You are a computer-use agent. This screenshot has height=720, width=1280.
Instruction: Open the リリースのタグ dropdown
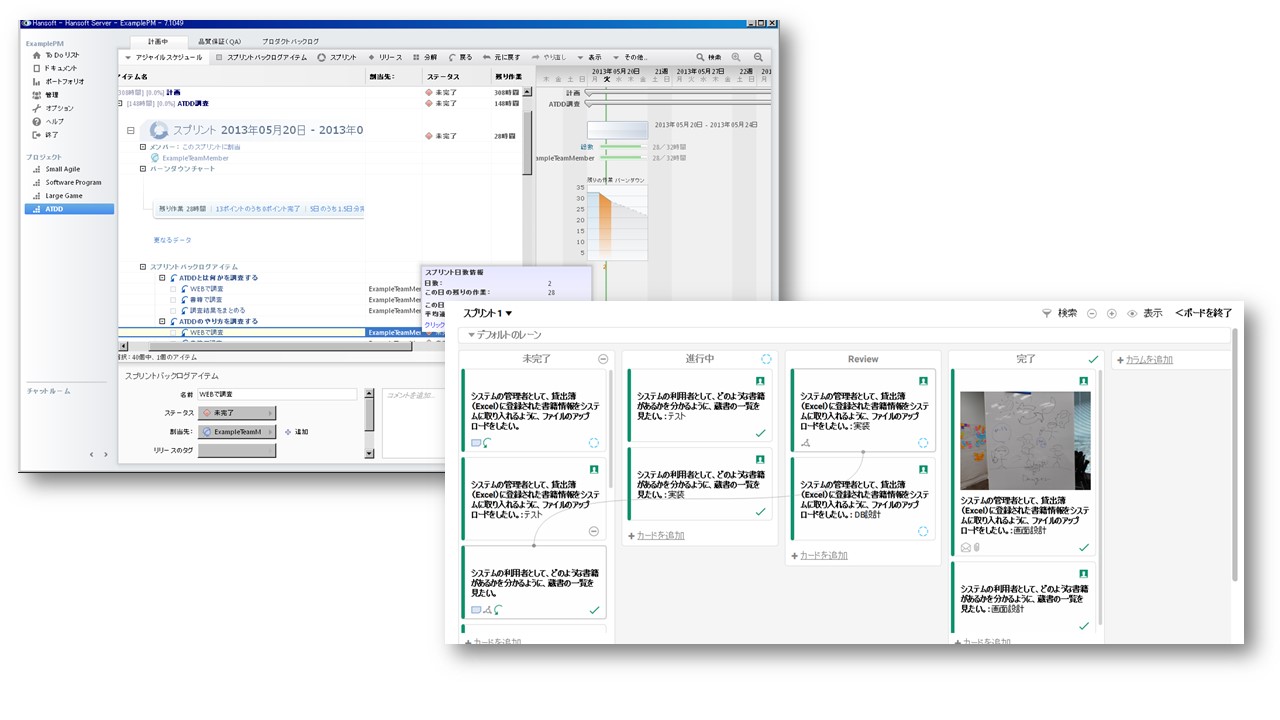[237, 451]
